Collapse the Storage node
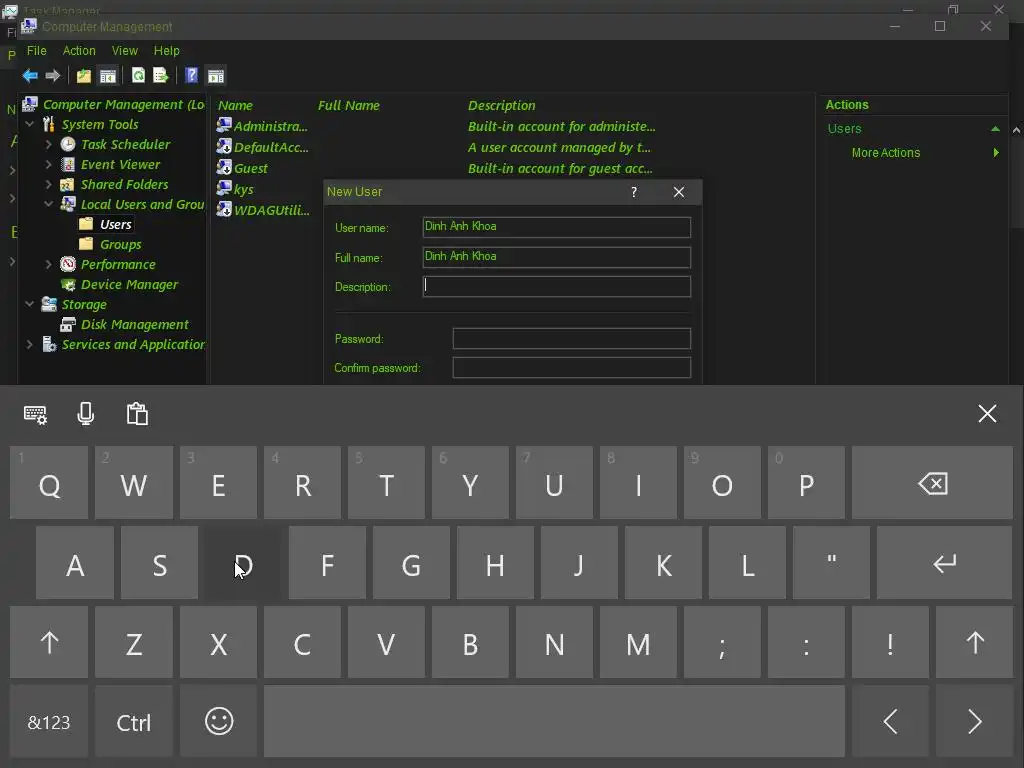The height and width of the screenshot is (768, 1024). click(29, 304)
